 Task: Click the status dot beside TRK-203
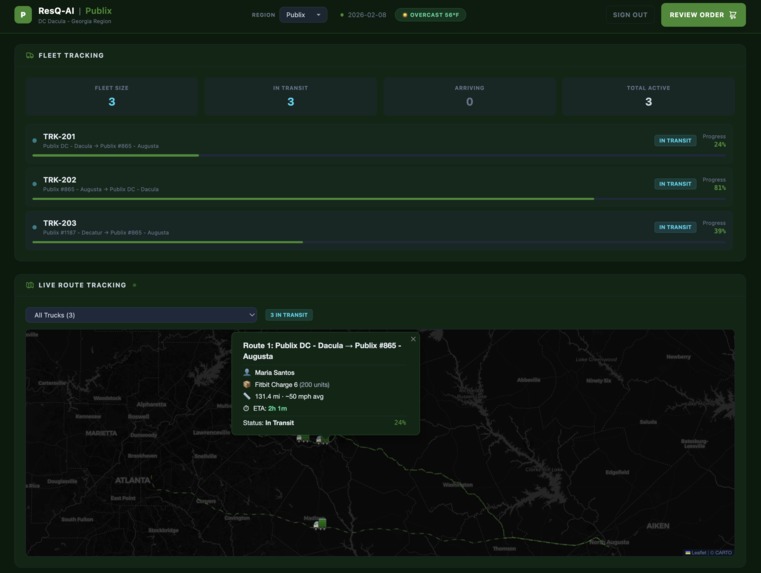(x=34, y=227)
